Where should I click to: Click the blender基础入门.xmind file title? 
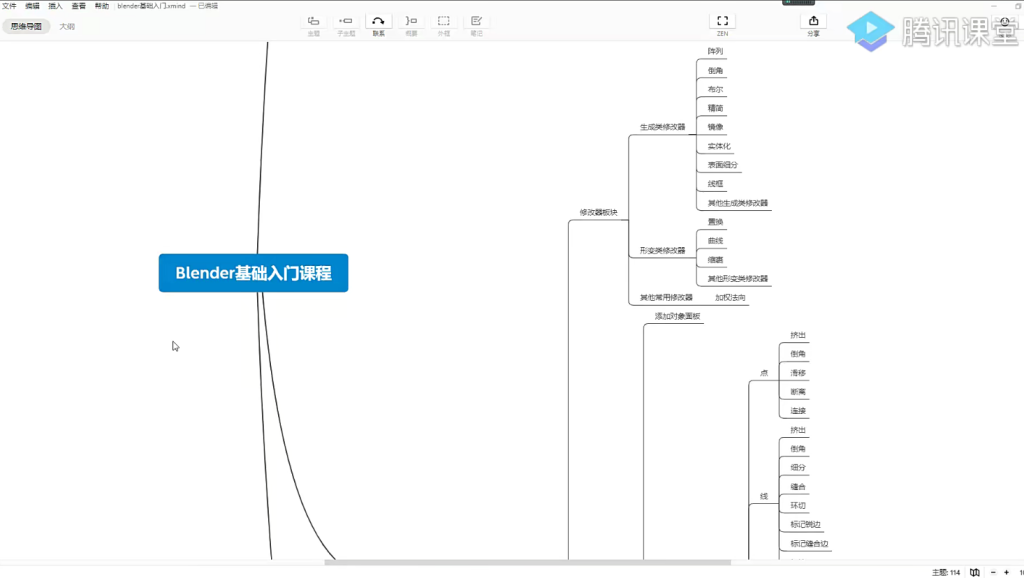tap(151, 6)
